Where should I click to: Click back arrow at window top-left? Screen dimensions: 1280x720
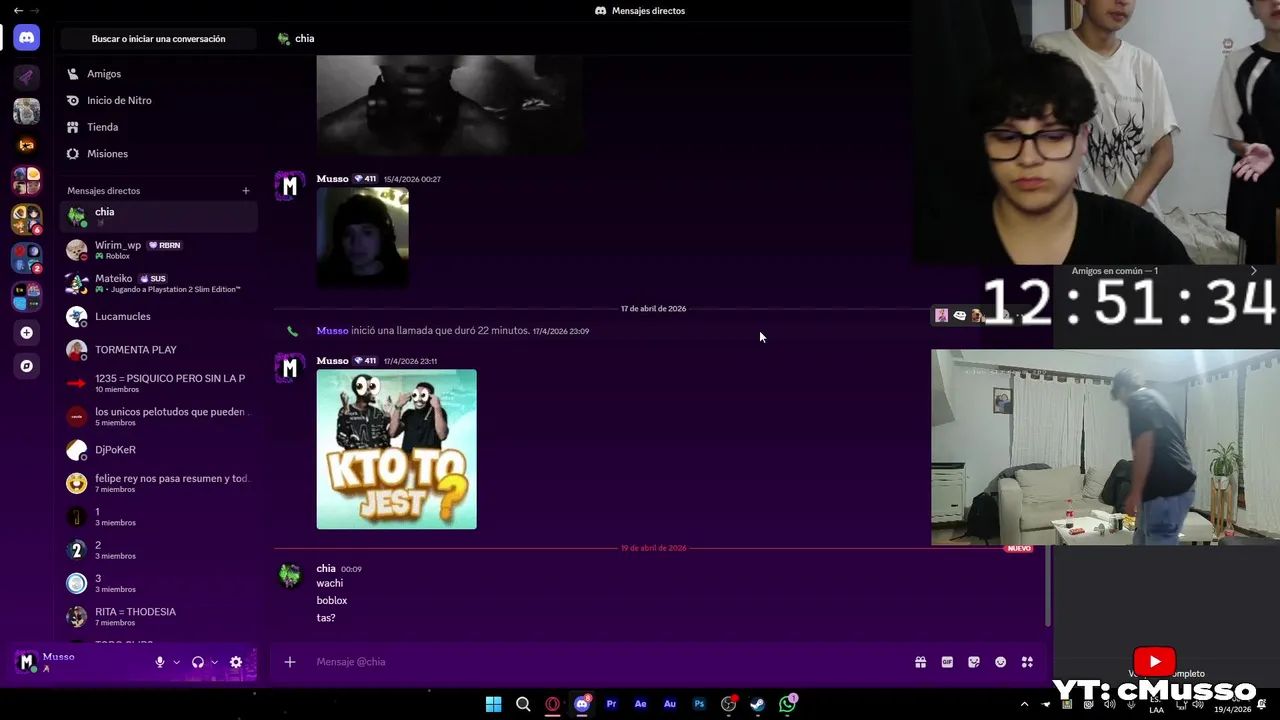coord(18,10)
